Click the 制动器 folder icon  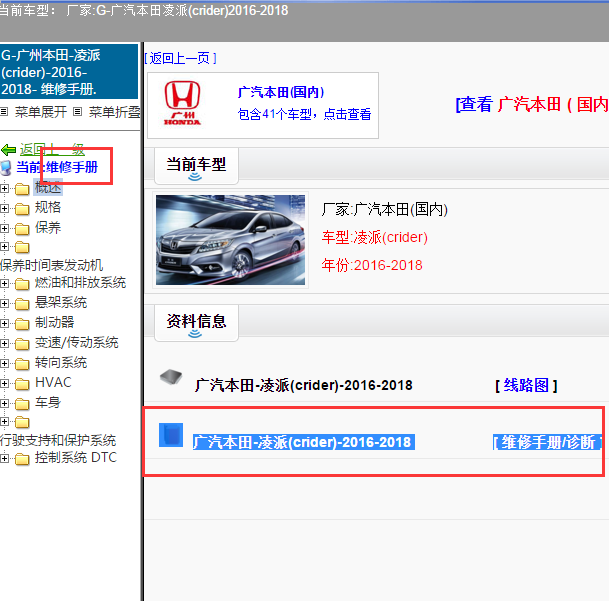point(22,324)
